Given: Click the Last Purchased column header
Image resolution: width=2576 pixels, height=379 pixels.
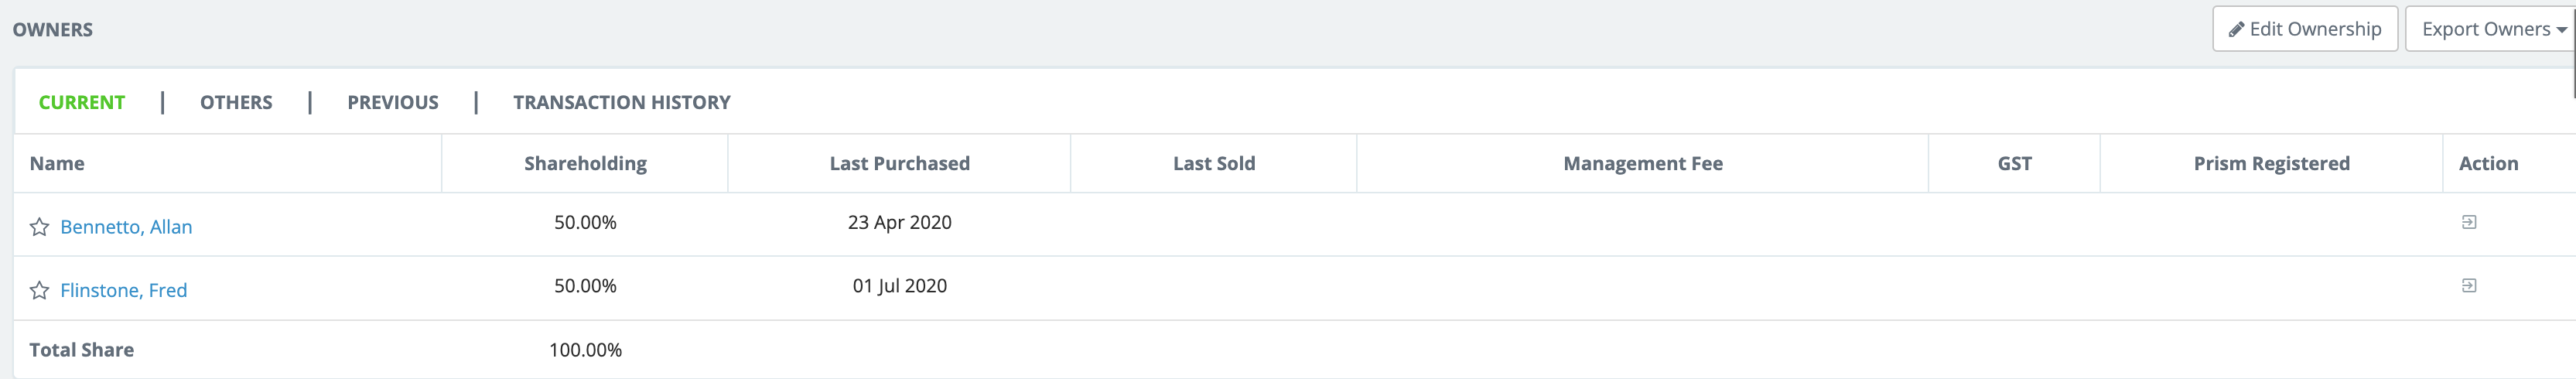Looking at the screenshot, I should tap(899, 163).
